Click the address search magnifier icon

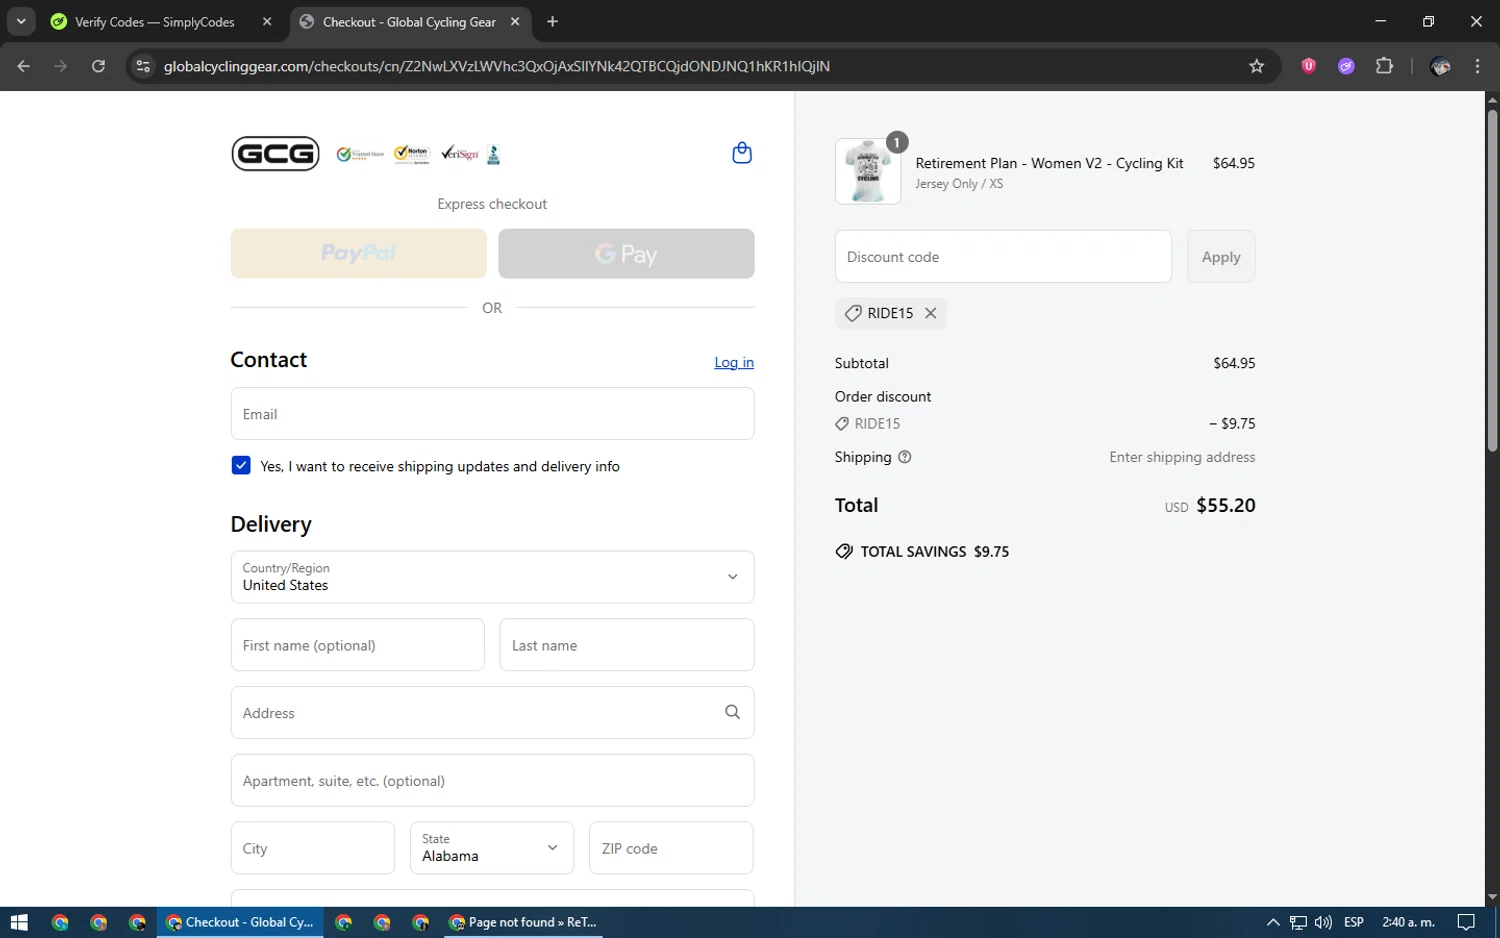(x=732, y=712)
